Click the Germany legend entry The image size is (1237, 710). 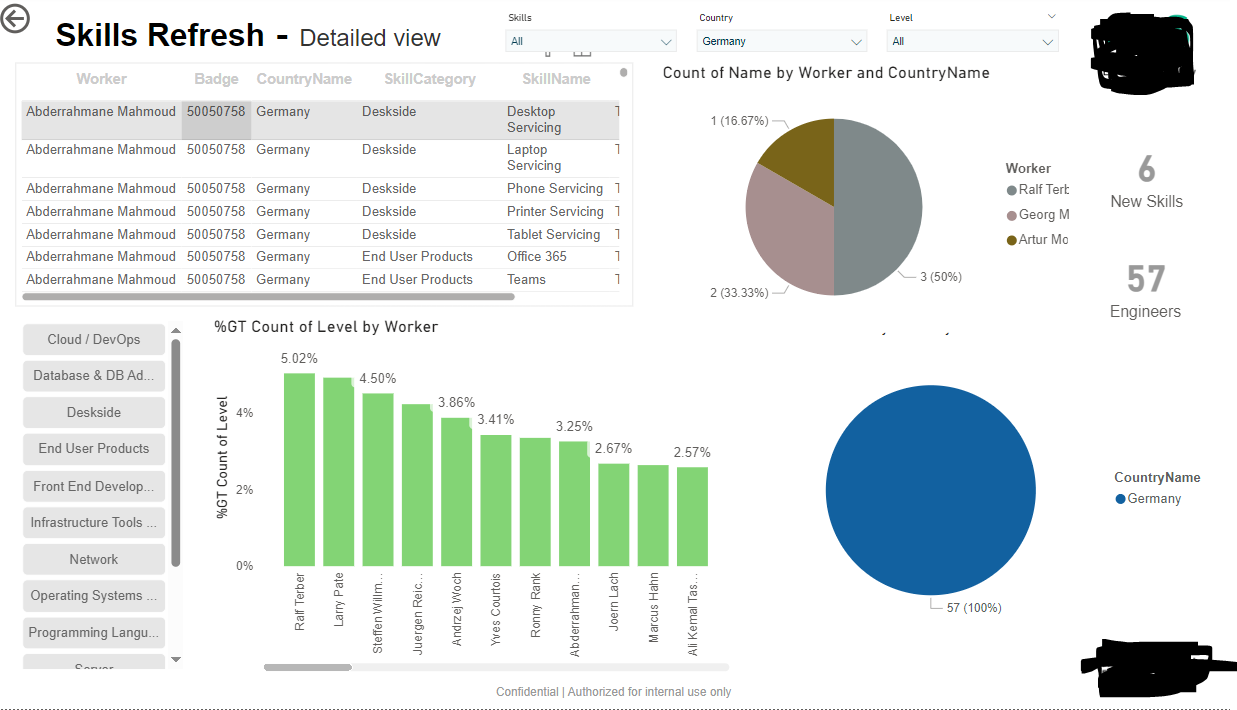1148,498
